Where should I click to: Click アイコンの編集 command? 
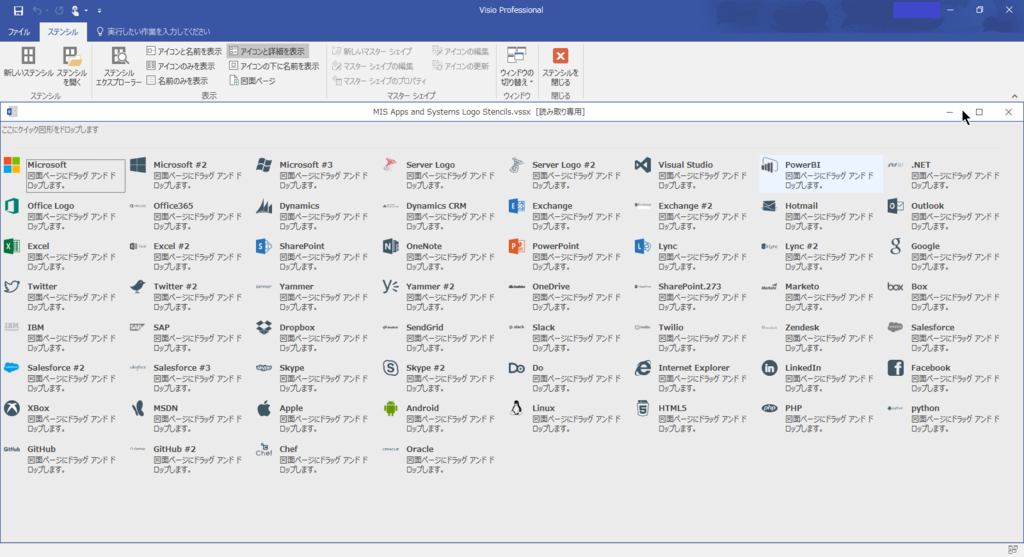pos(460,51)
